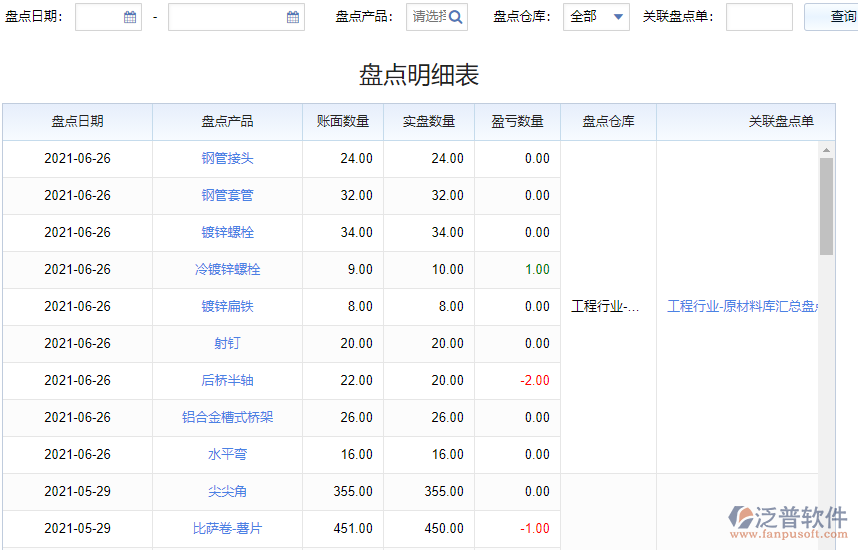This screenshot has width=858, height=550.
Task: Open the 钢管接头 product link
Action: point(227,158)
